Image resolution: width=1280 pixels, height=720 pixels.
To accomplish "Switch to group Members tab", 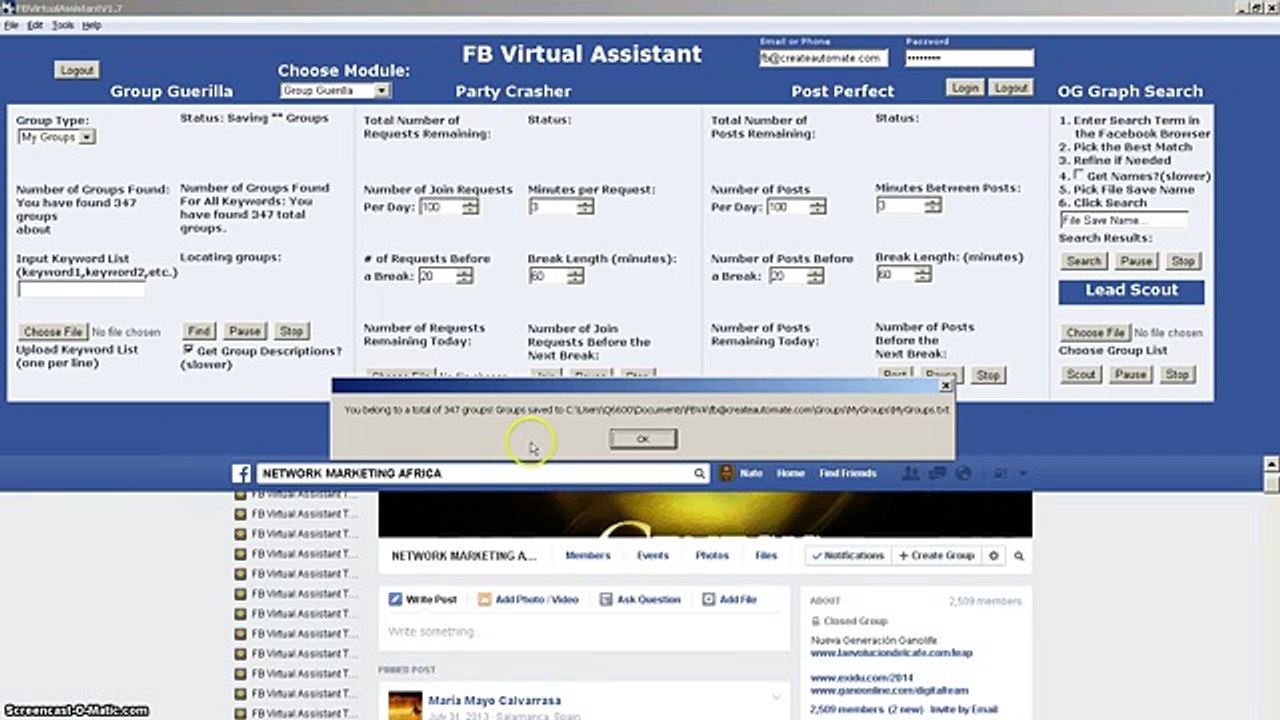I will click(x=587, y=555).
